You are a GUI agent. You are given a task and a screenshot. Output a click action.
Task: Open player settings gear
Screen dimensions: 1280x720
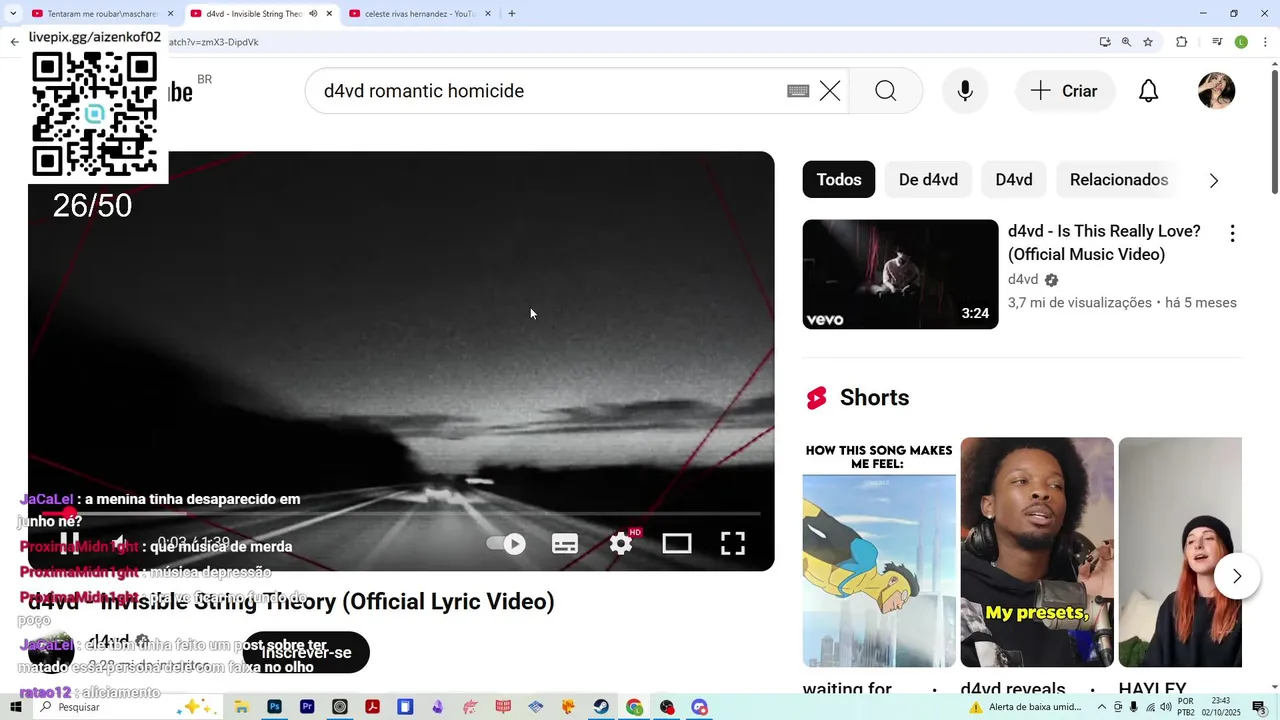click(x=621, y=543)
